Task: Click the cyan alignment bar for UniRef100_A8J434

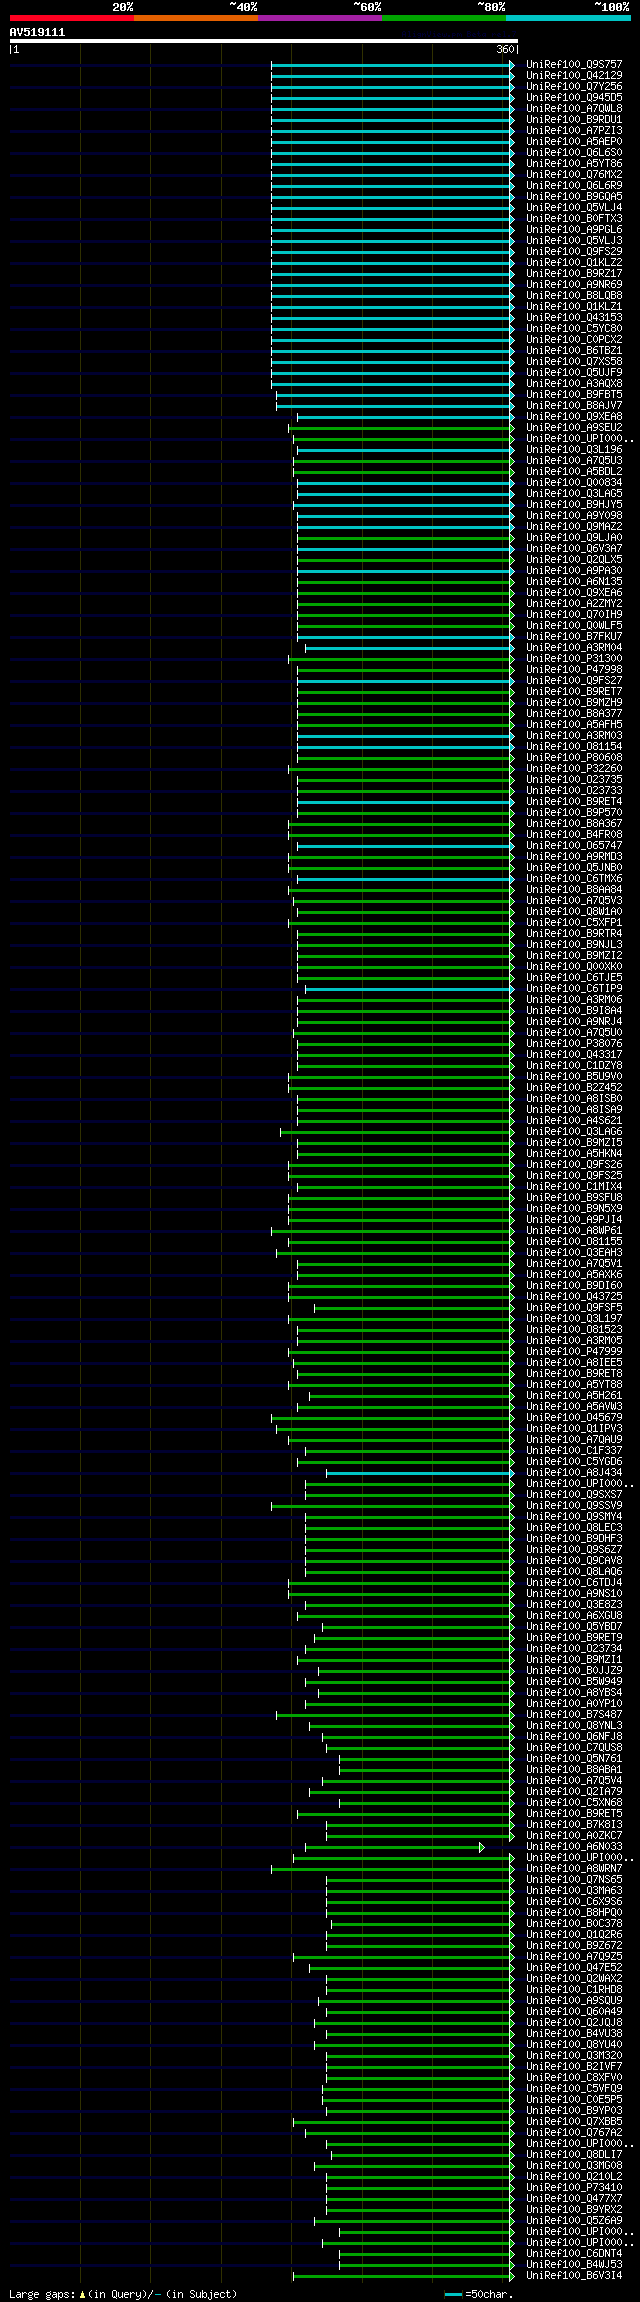Action: (420, 1472)
